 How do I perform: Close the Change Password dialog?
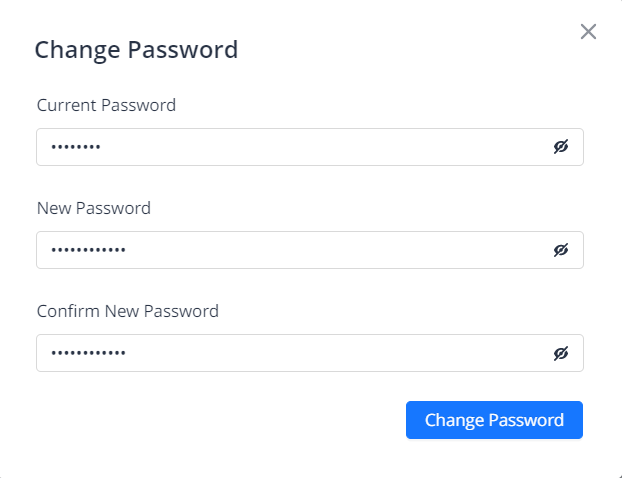(x=588, y=32)
